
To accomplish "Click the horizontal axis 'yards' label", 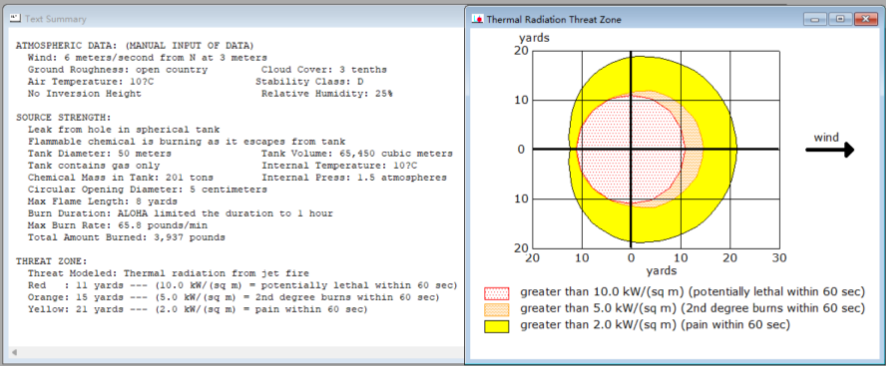I will point(662,271).
